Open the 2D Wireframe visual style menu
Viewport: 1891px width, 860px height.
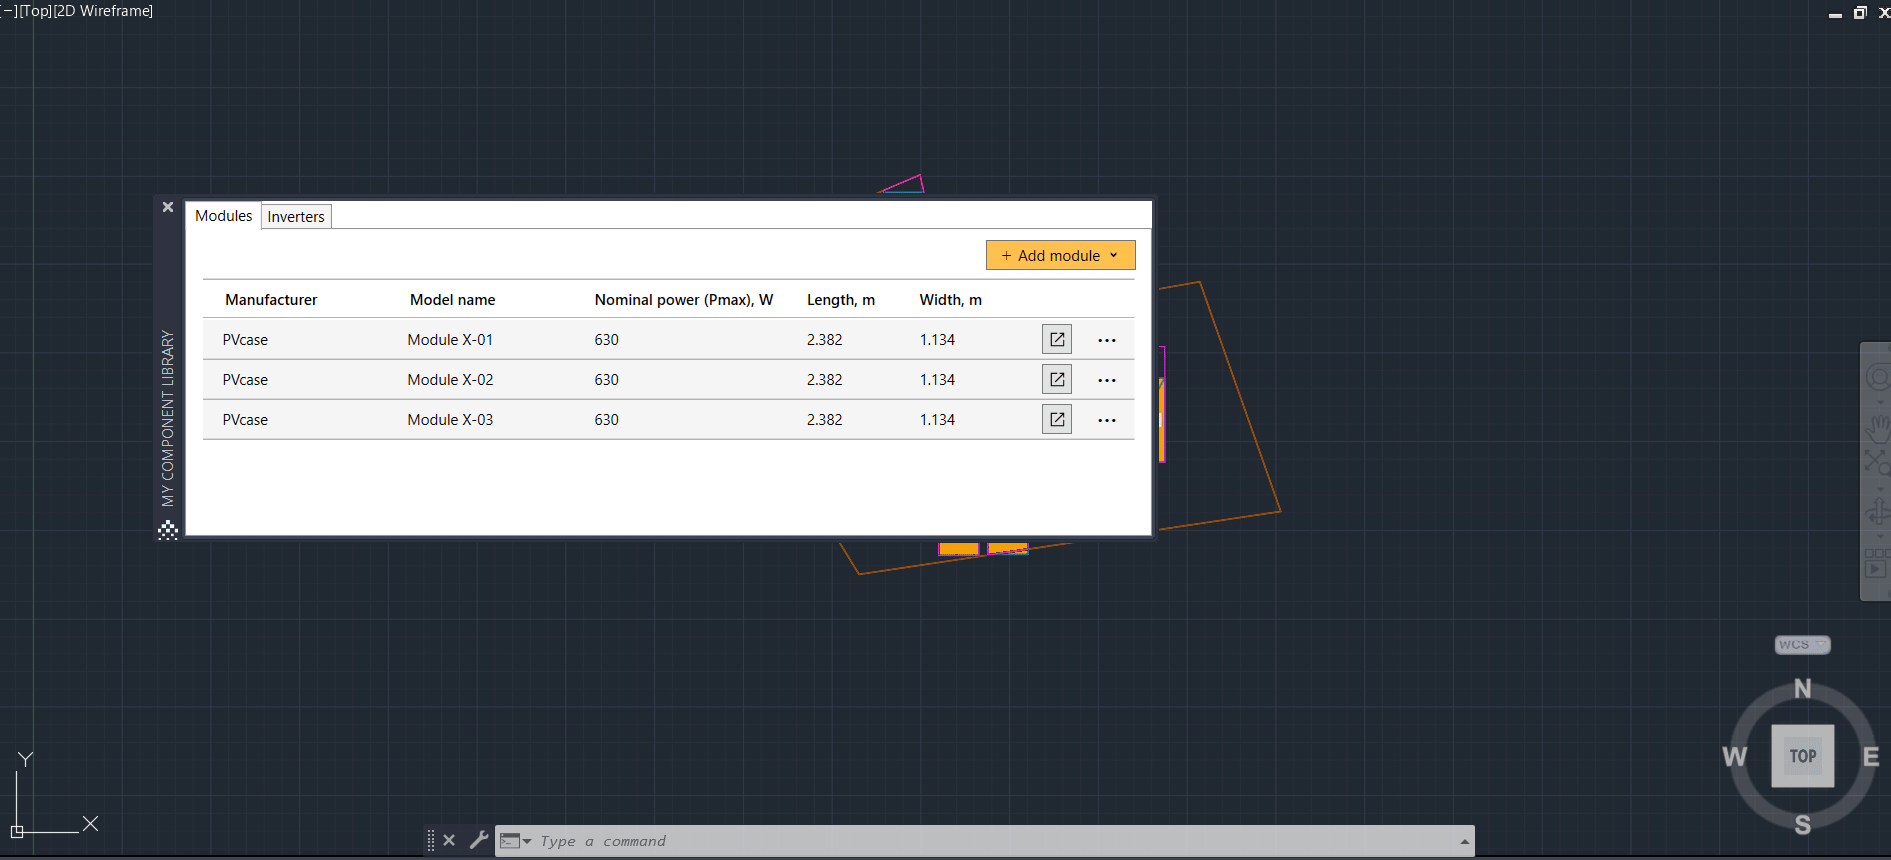(x=103, y=11)
